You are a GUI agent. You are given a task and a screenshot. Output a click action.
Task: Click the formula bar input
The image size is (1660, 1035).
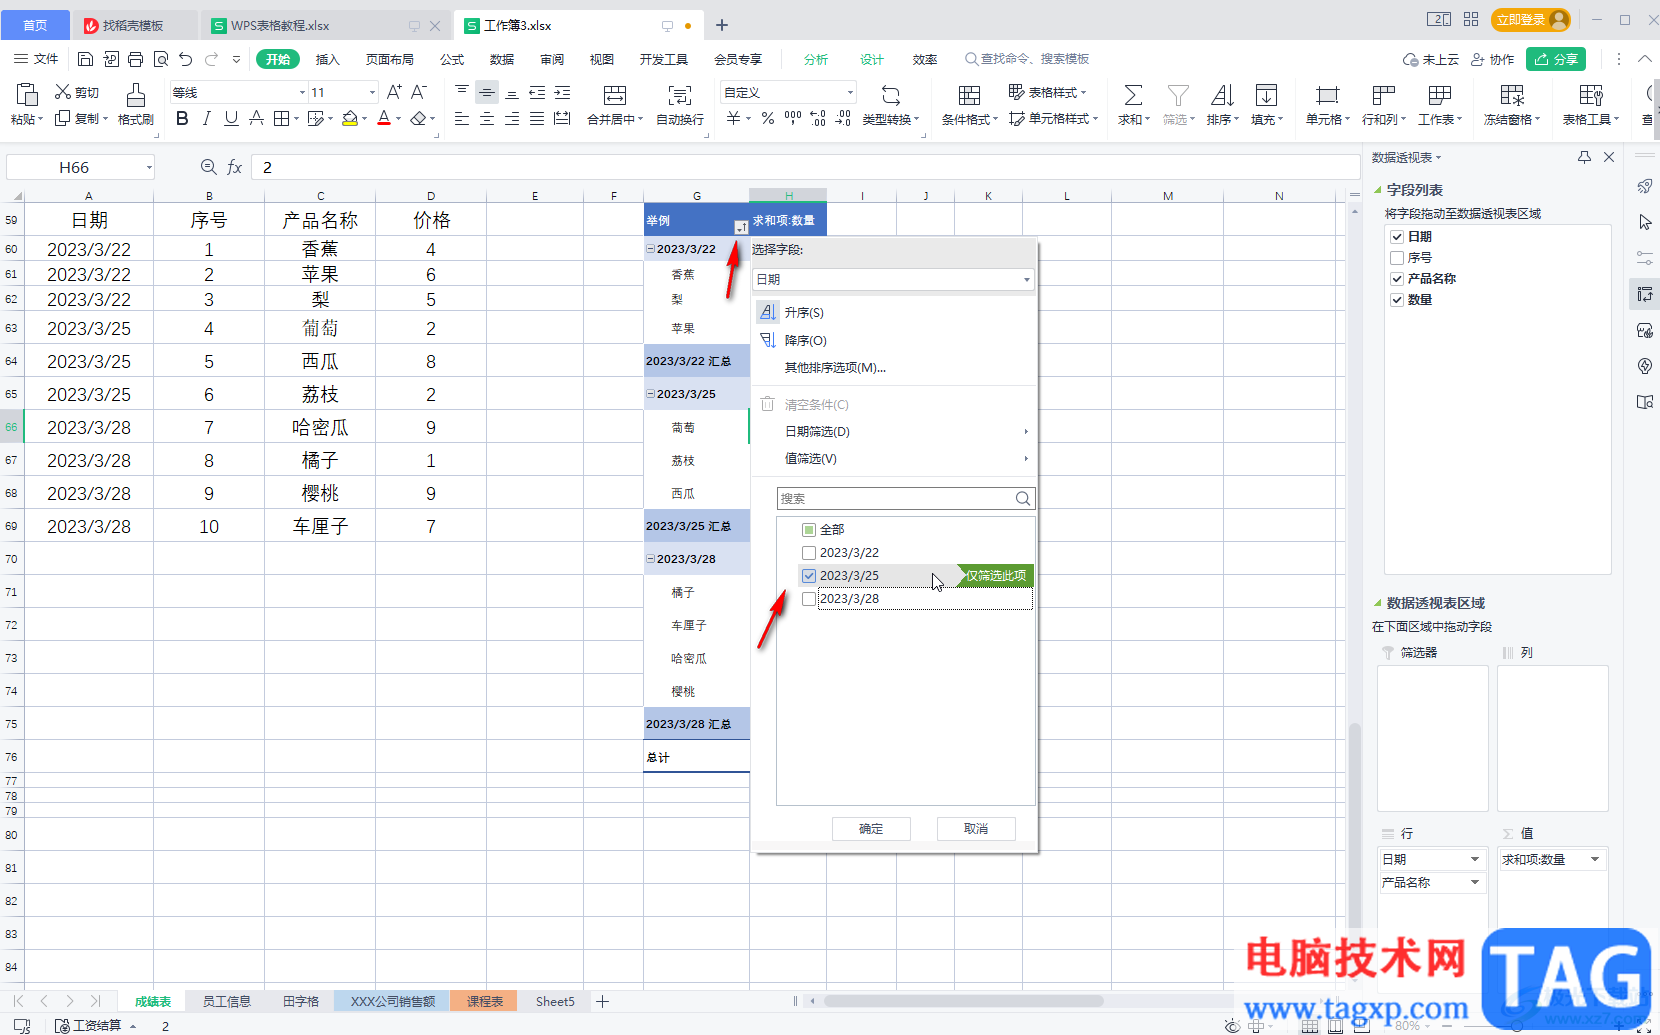coord(805,167)
